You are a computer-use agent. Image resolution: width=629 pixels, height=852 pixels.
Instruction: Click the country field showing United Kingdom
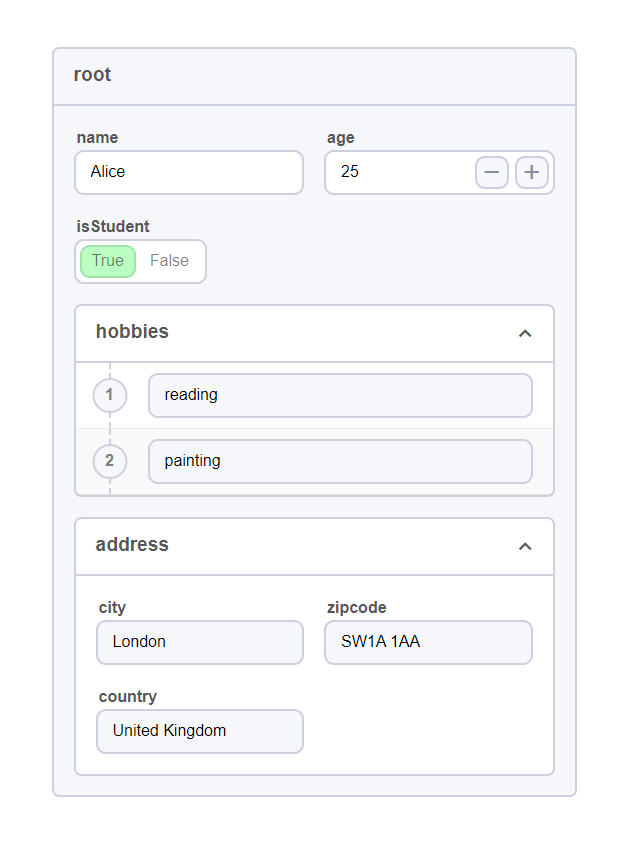coord(200,731)
